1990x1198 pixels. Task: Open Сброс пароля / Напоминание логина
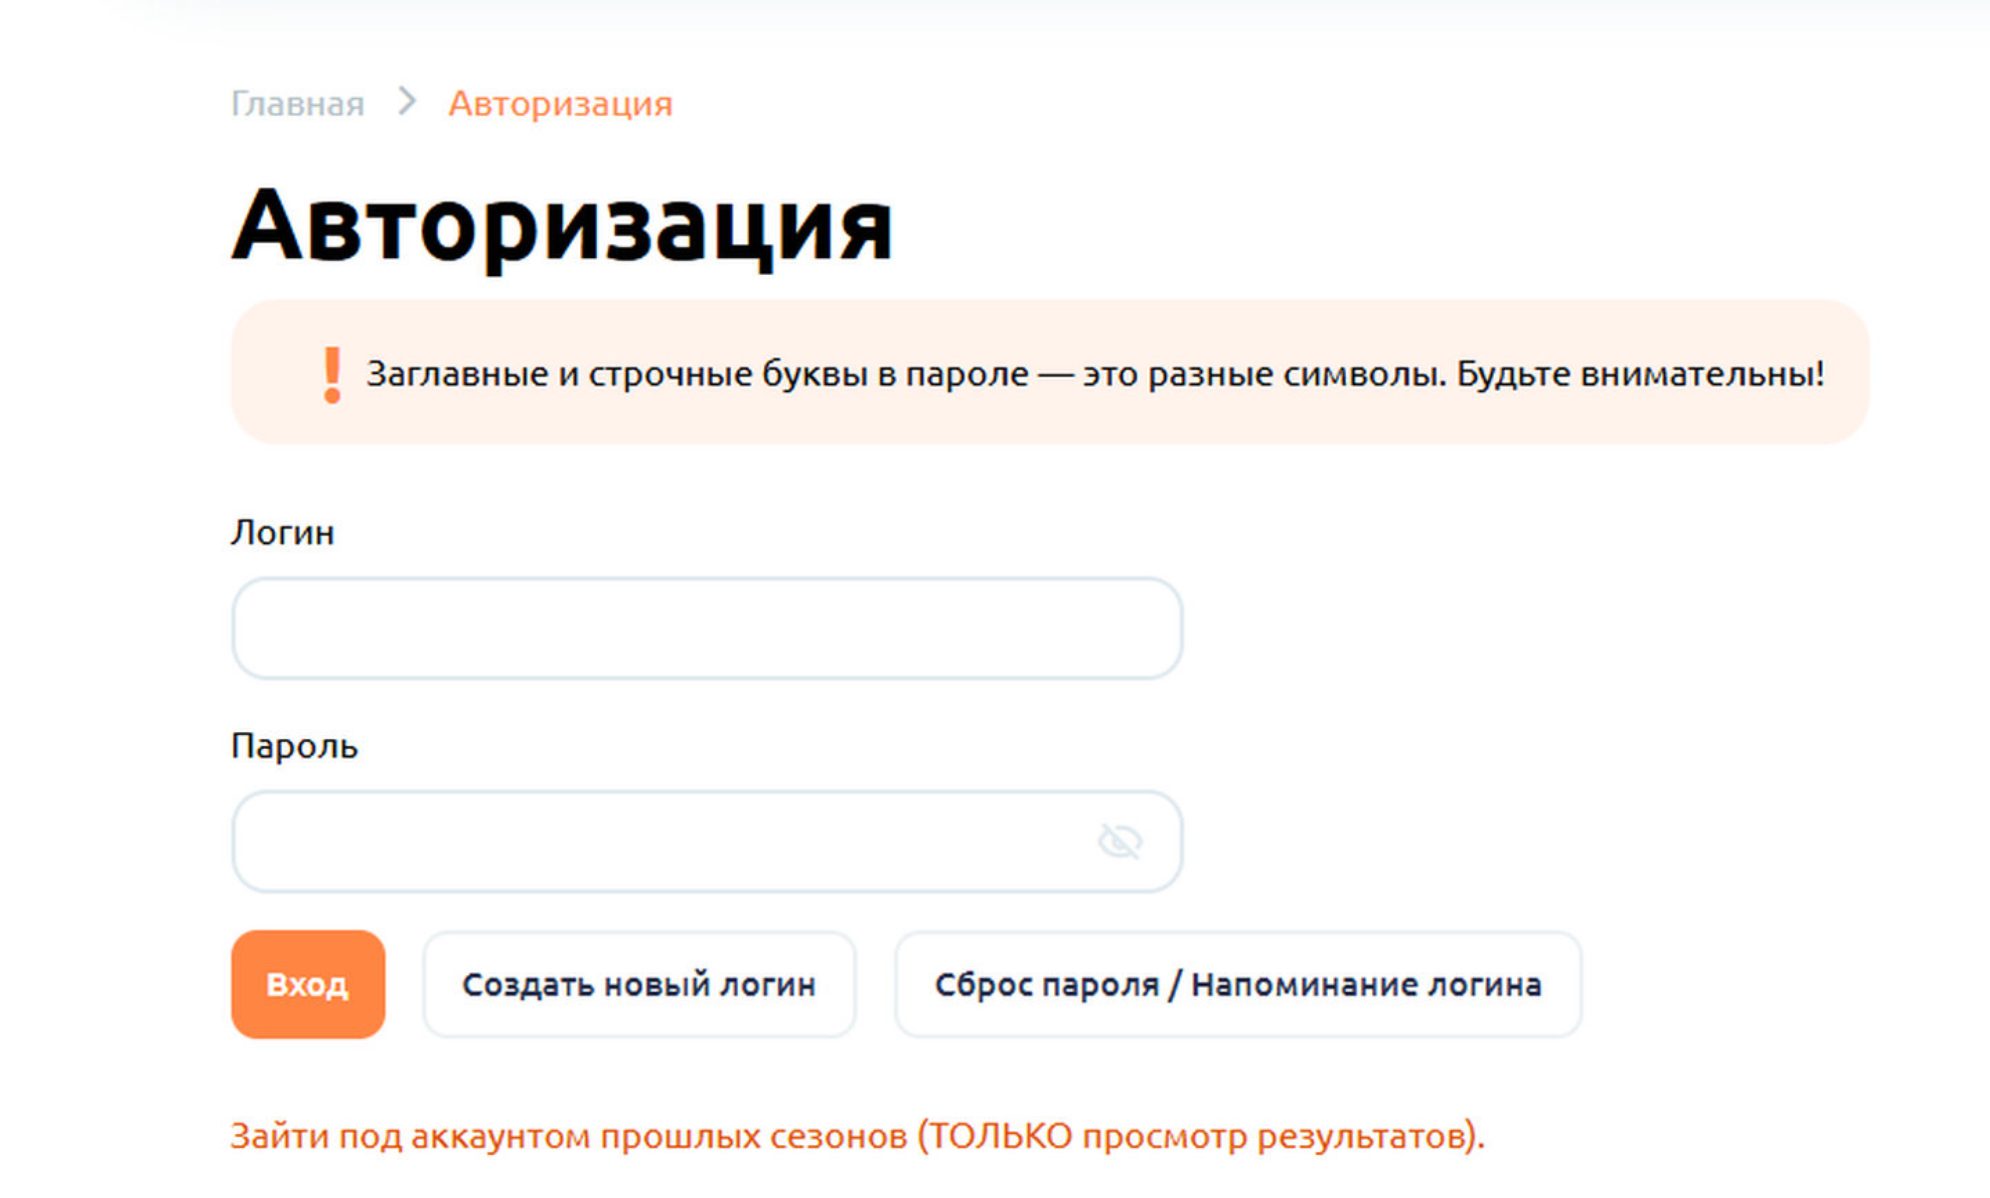1237,984
